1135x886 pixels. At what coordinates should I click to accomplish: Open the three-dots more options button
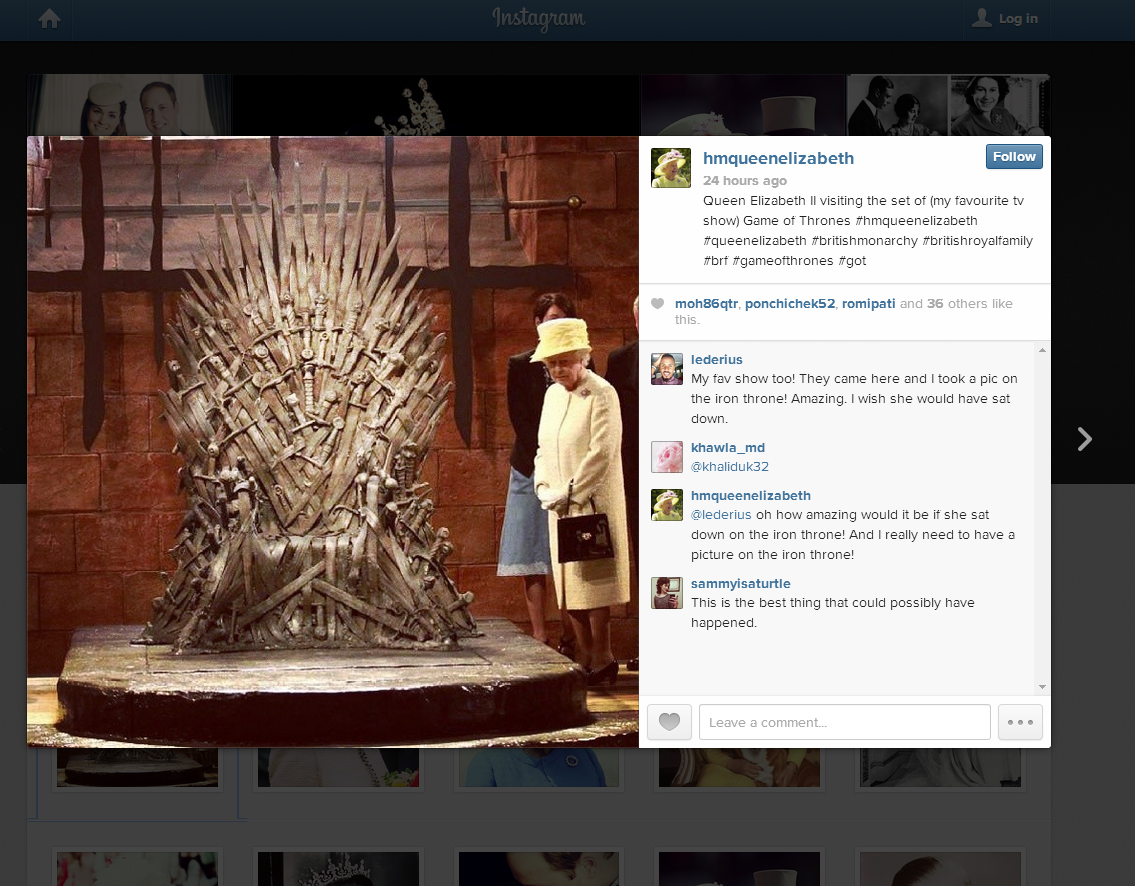1020,722
